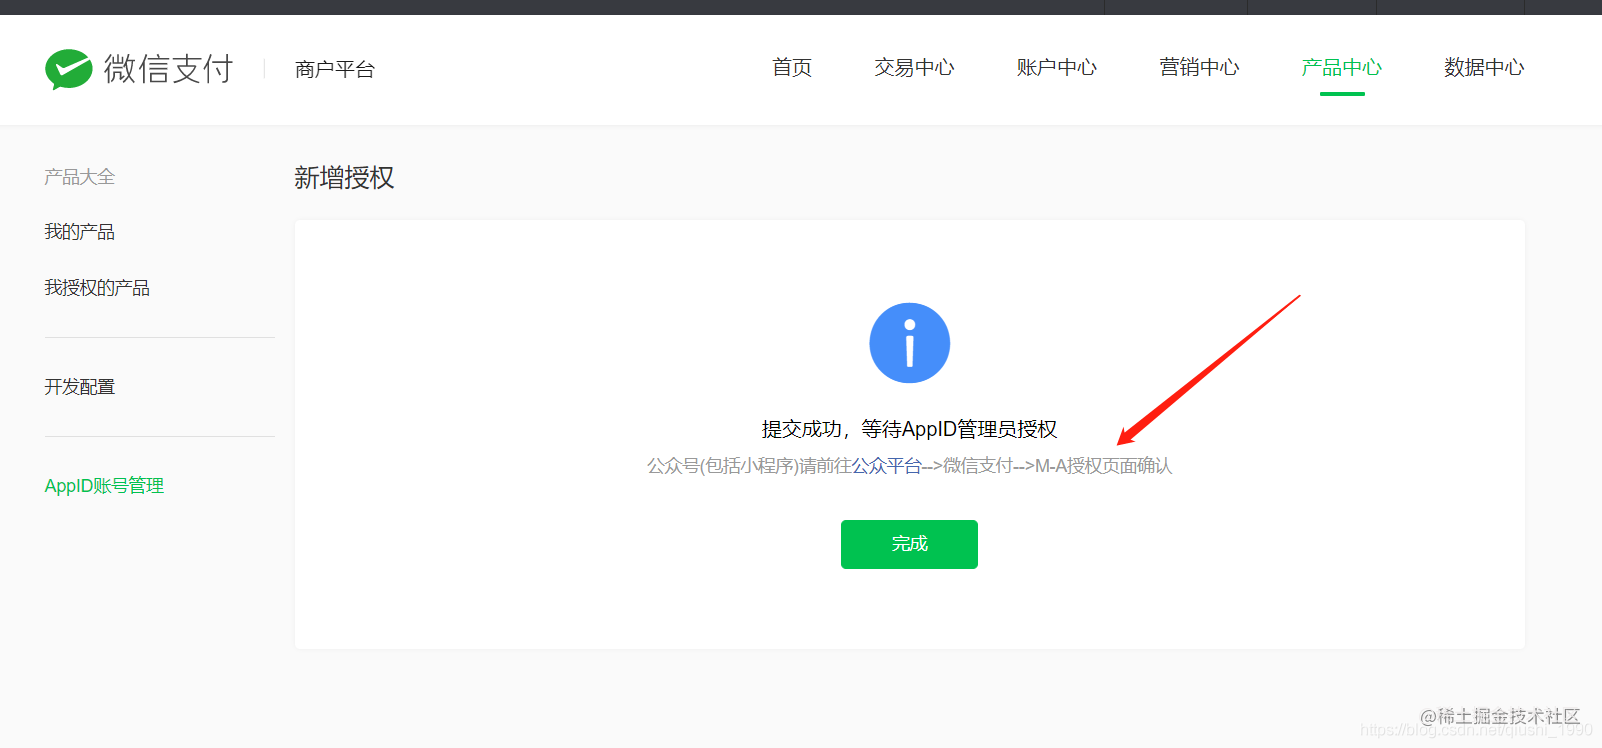Image resolution: width=1602 pixels, height=748 pixels.
Task: Click the 商户平台 header label
Action: tap(335, 69)
